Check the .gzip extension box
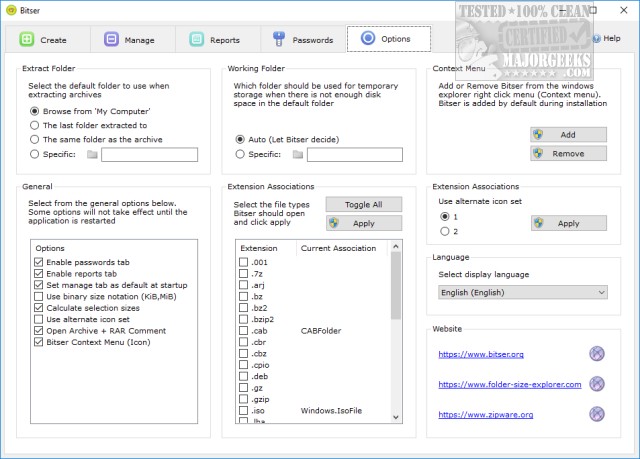 tap(244, 399)
